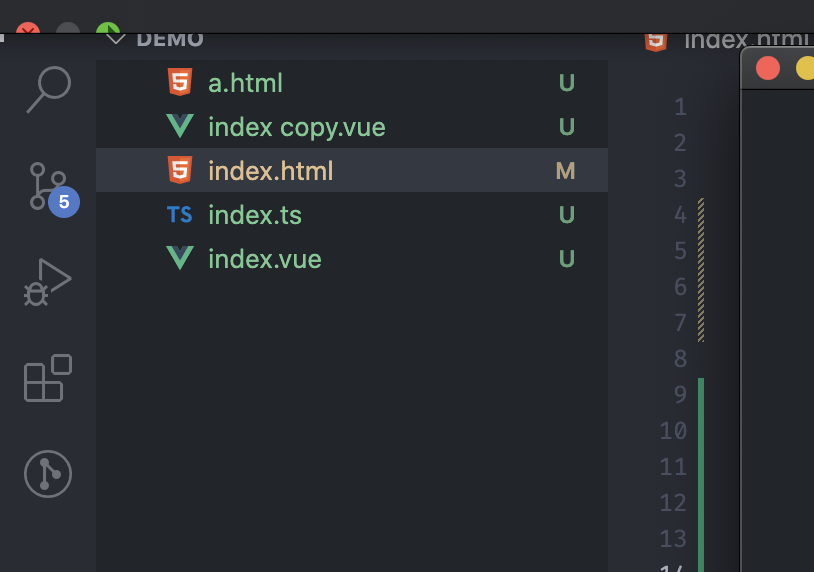Click the green added-lines gutter marker at line 10

pyautogui.click(x=701, y=431)
